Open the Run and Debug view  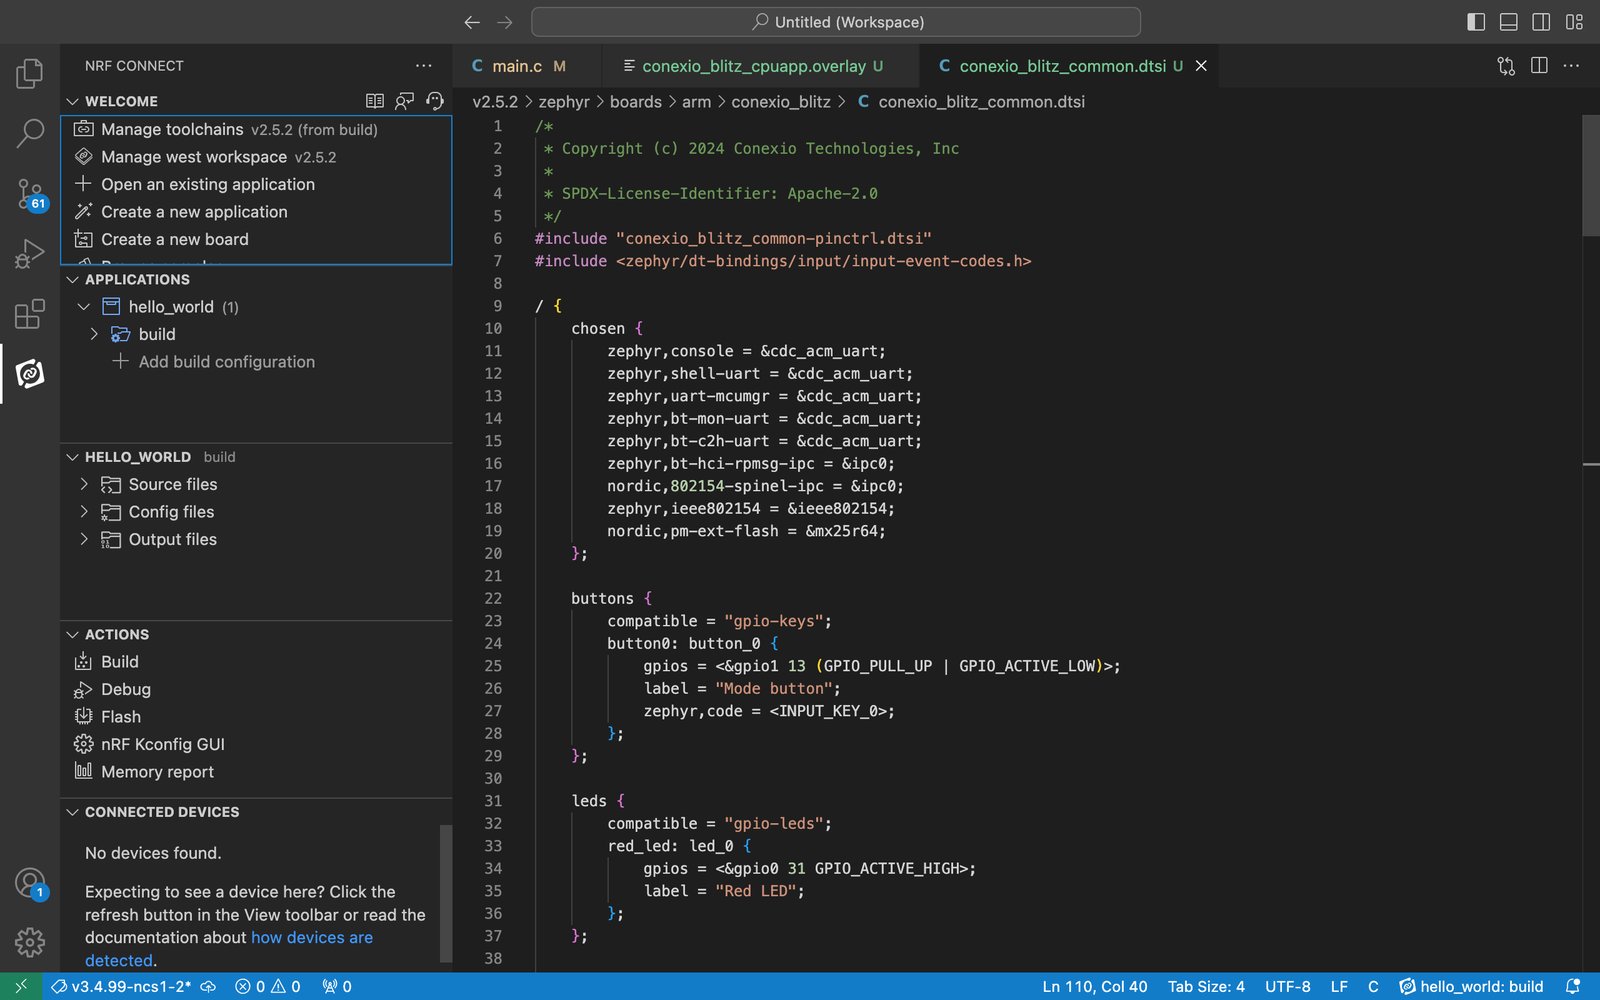click(30, 253)
